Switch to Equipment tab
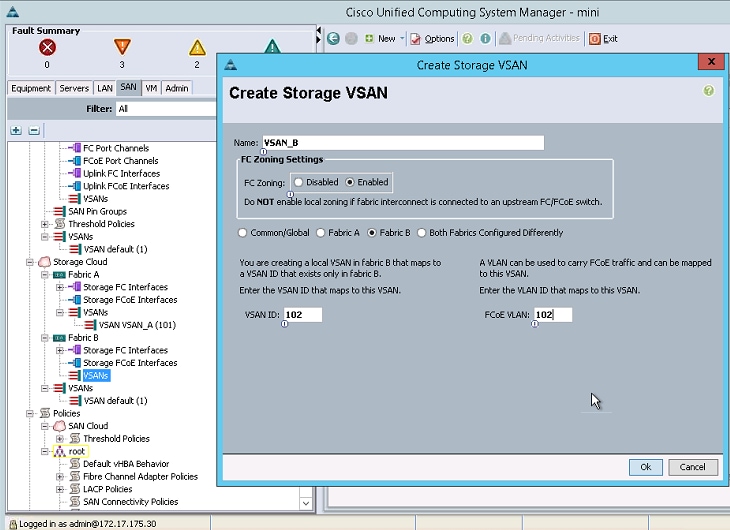The image size is (730, 530). (31, 88)
